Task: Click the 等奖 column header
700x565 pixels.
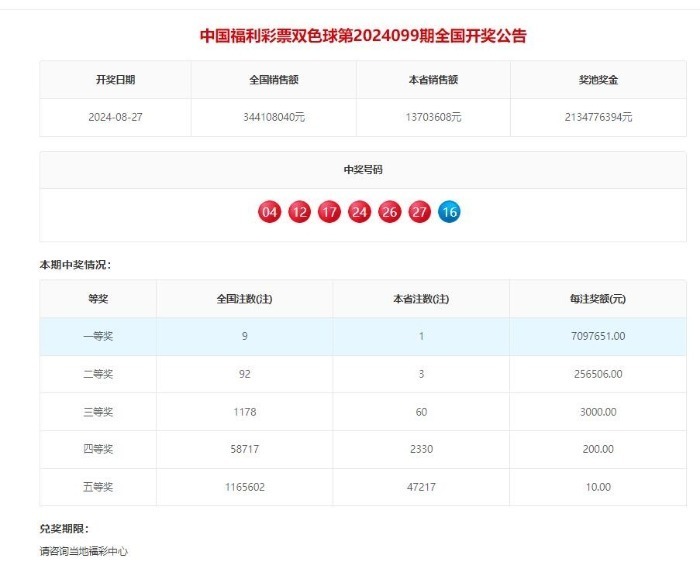Action: click(98, 299)
